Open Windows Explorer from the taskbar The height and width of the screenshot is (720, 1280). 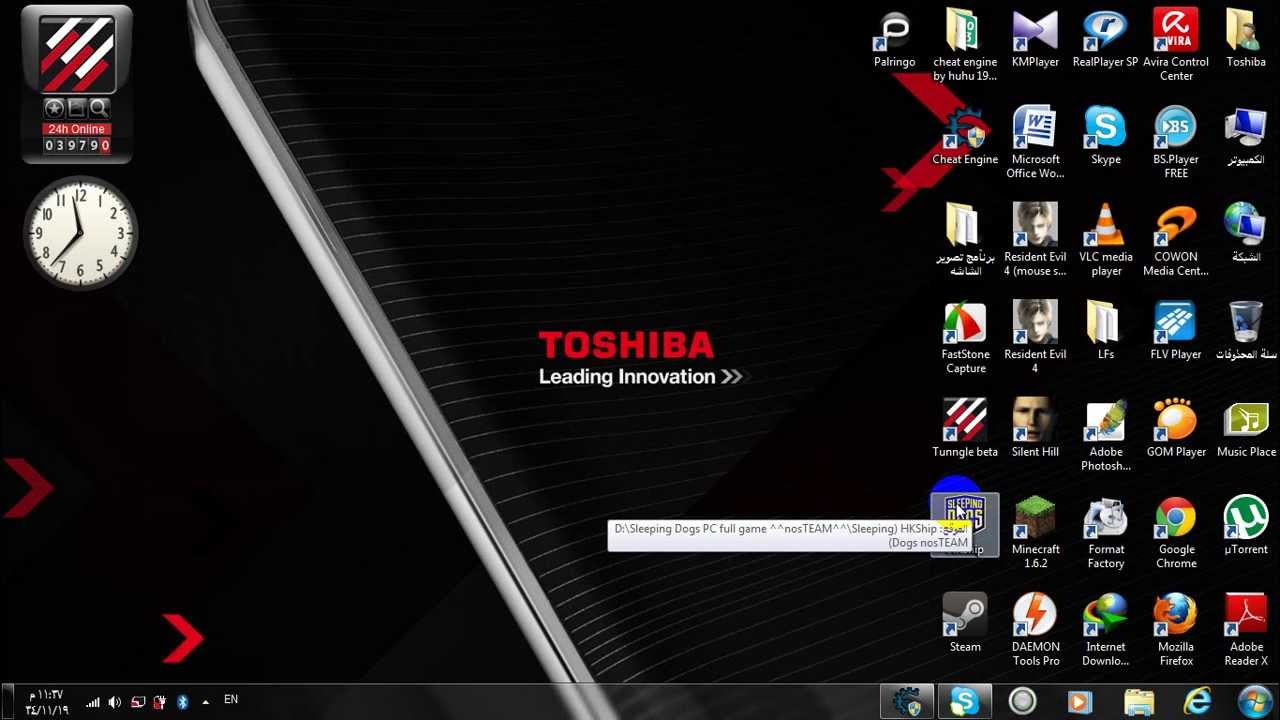pos(1138,702)
